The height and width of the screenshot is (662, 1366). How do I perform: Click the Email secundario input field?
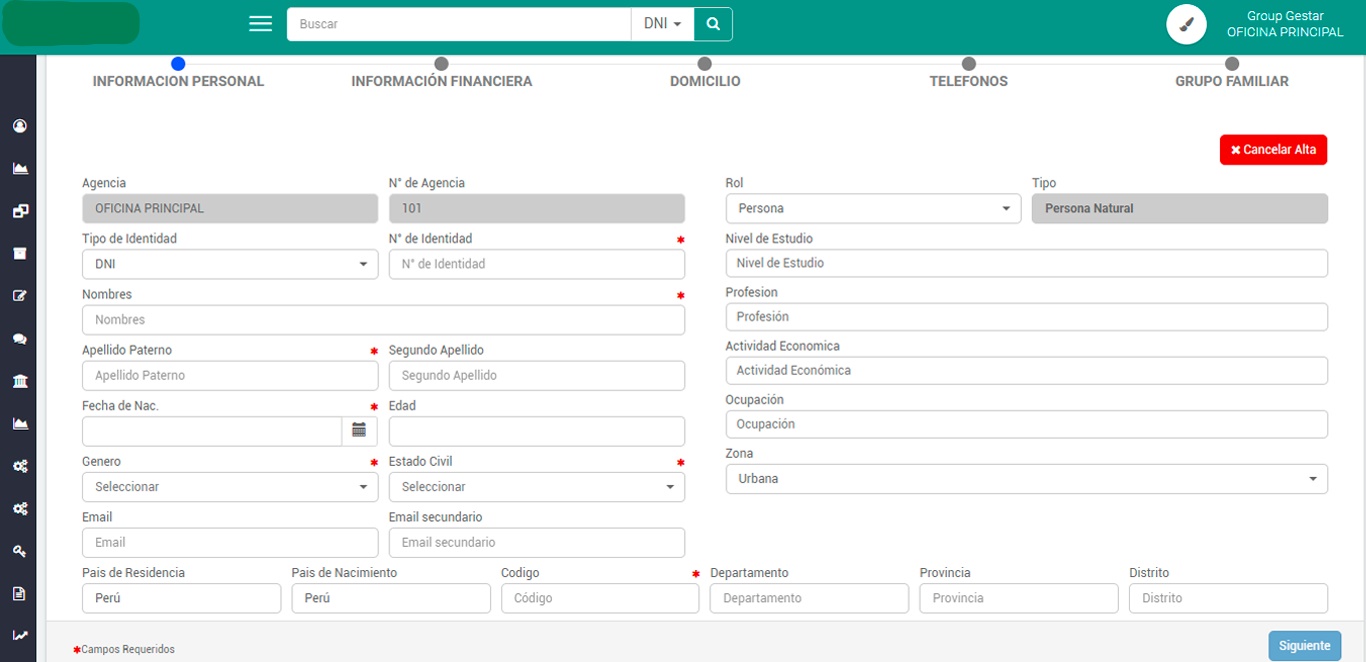(537, 543)
